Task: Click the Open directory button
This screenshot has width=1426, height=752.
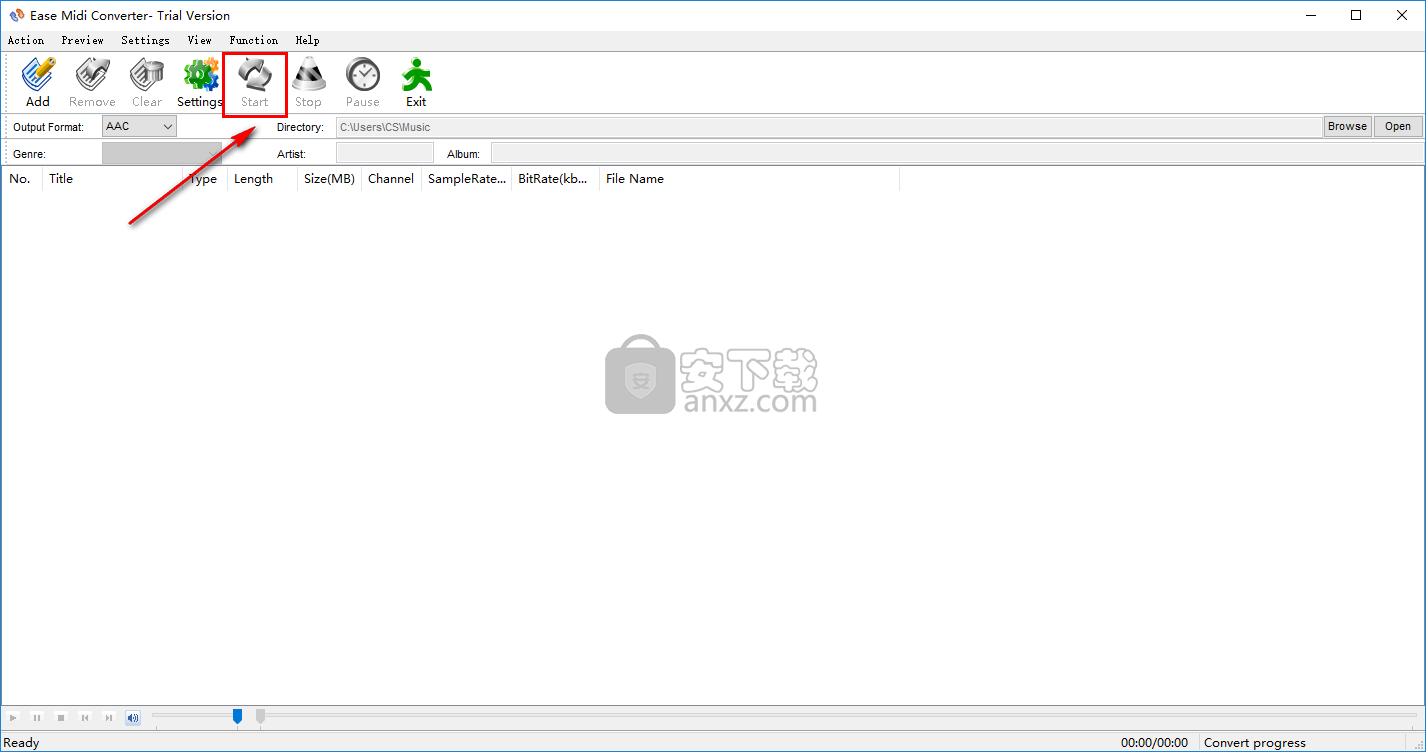Action: [x=1398, y=126]
